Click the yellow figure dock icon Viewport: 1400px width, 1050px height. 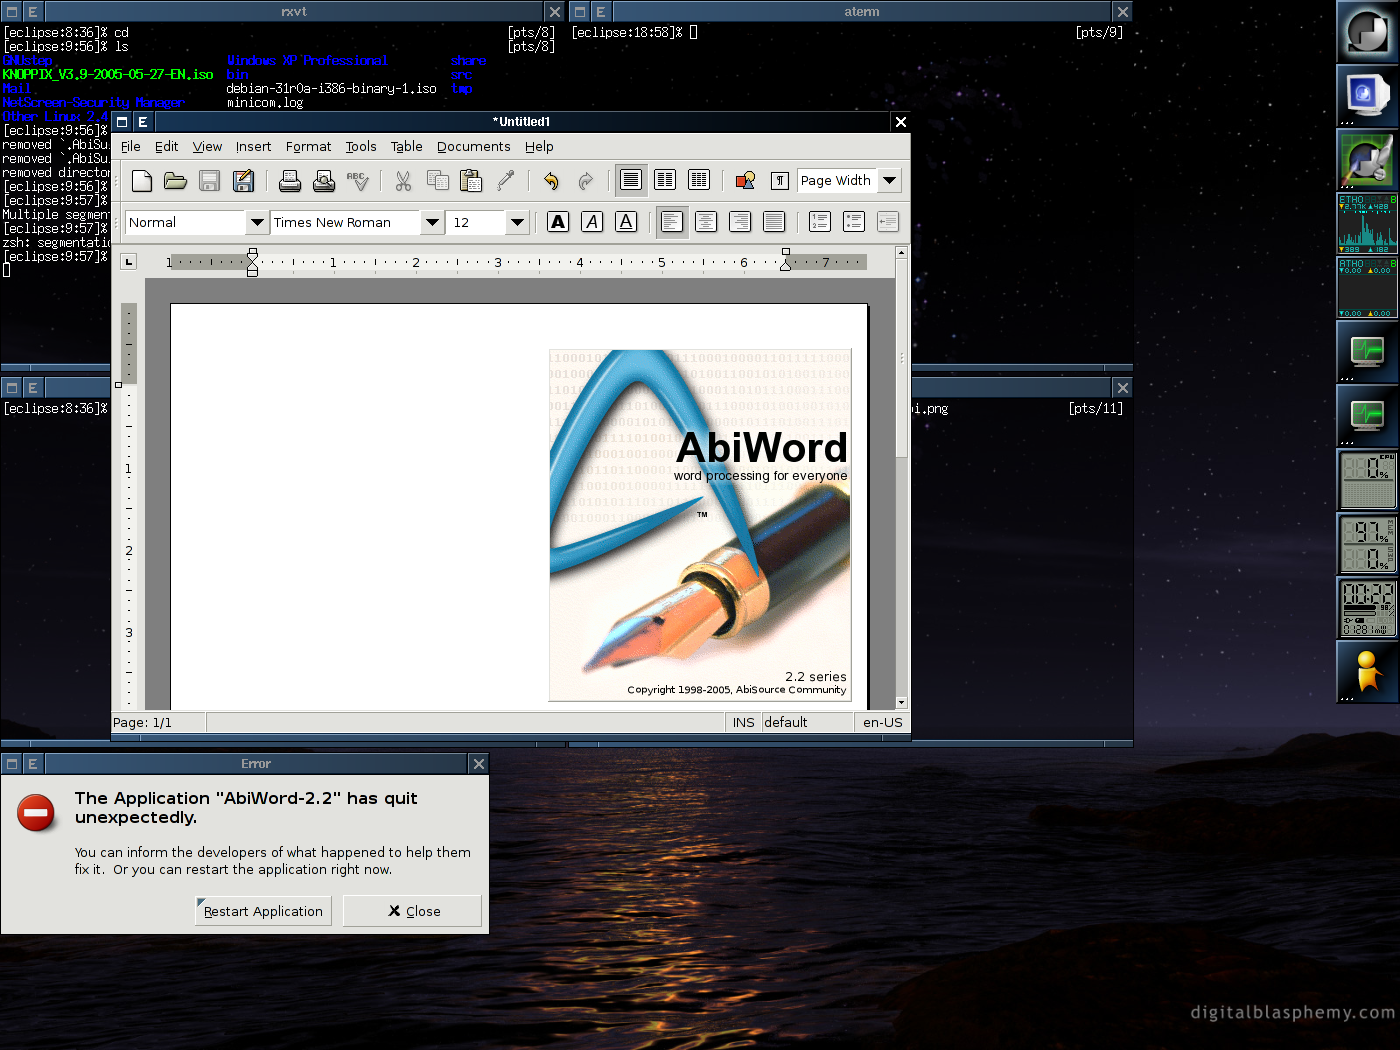point(1367,671)
